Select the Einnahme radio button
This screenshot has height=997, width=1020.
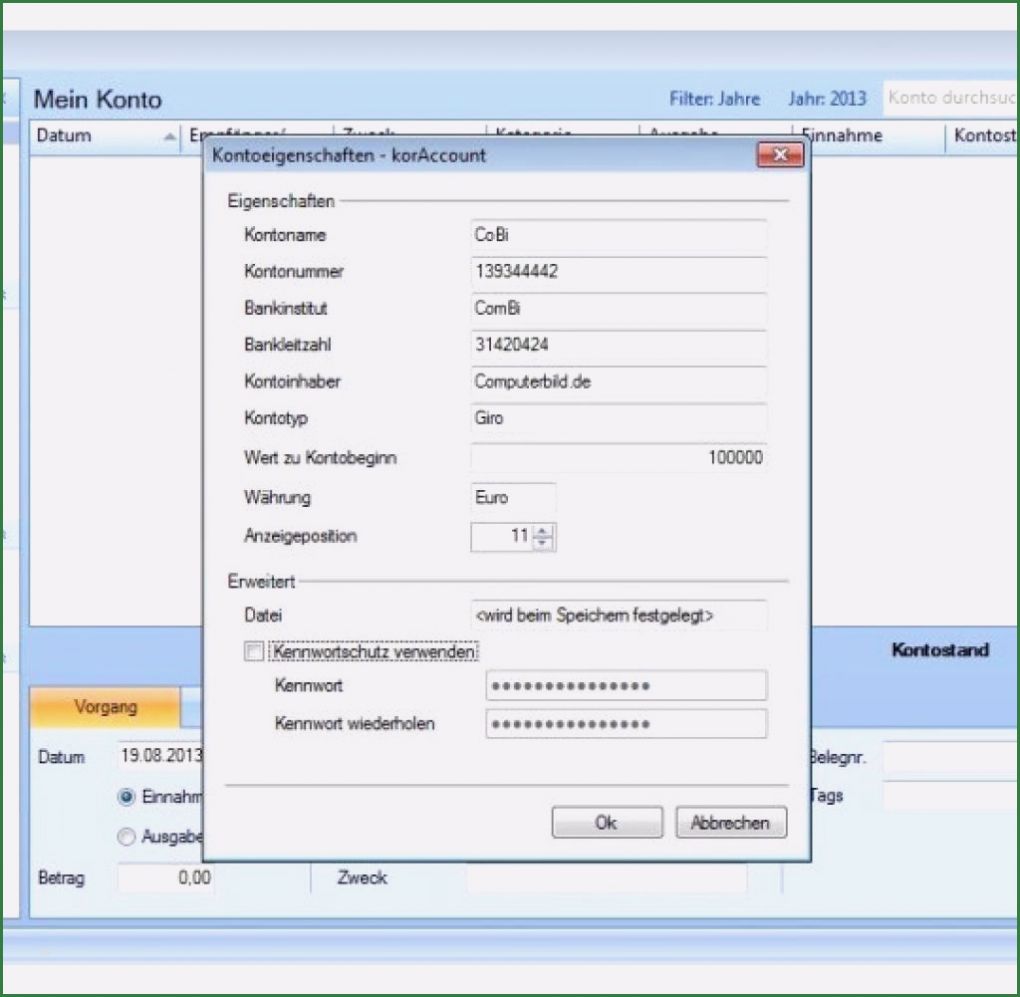click(x=126, y=797)
